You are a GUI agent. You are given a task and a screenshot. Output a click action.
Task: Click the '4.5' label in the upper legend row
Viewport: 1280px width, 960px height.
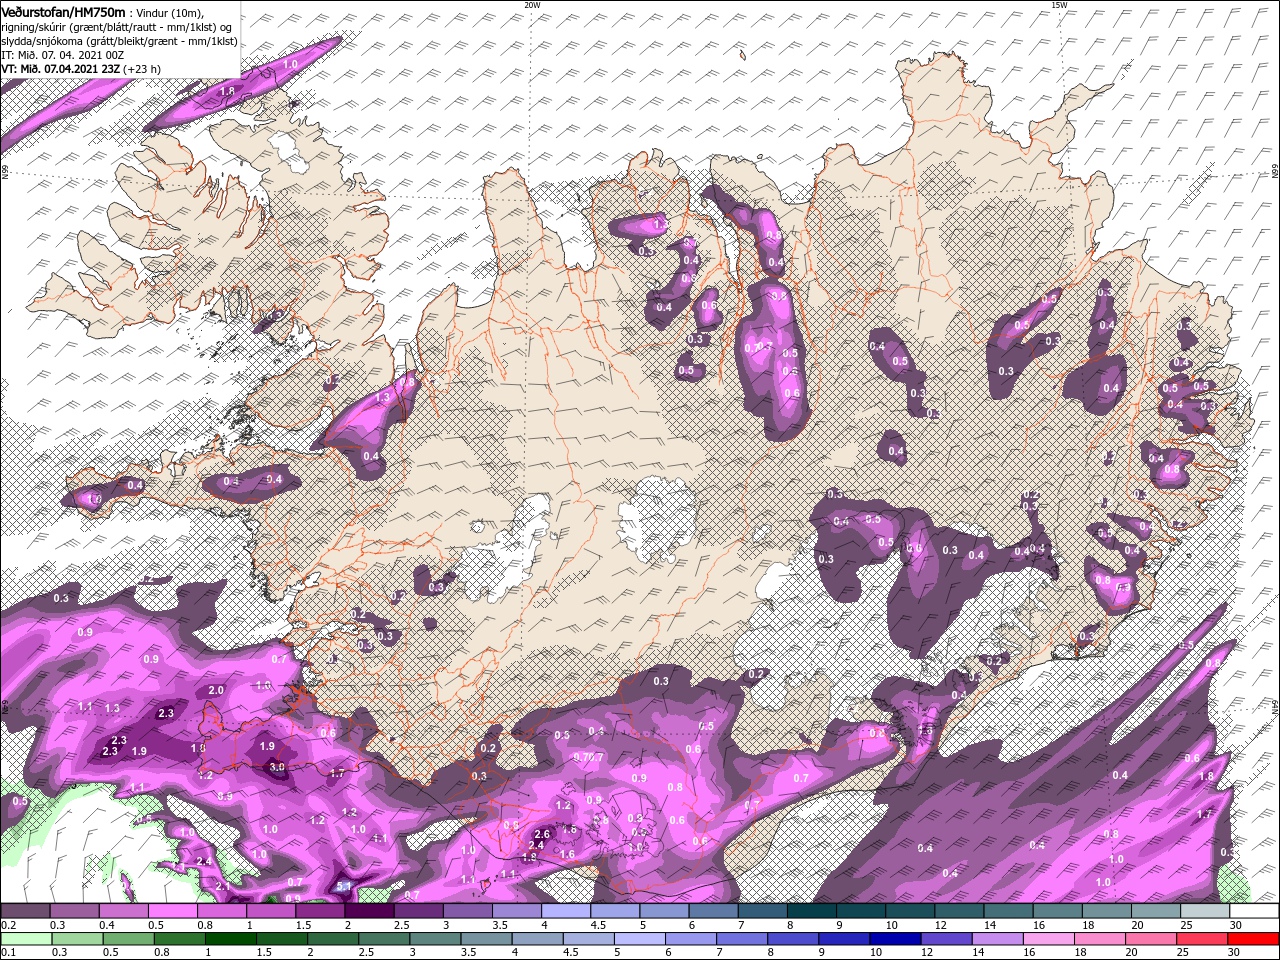coord(598,925)
